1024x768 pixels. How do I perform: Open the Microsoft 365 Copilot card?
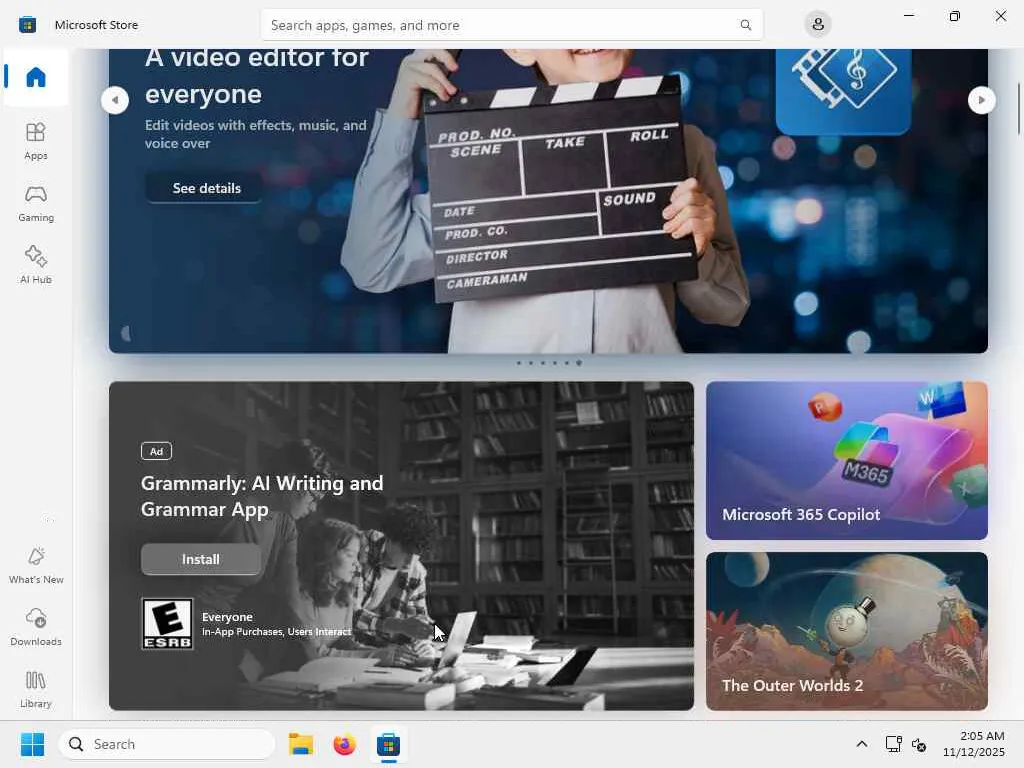[846, 460]
